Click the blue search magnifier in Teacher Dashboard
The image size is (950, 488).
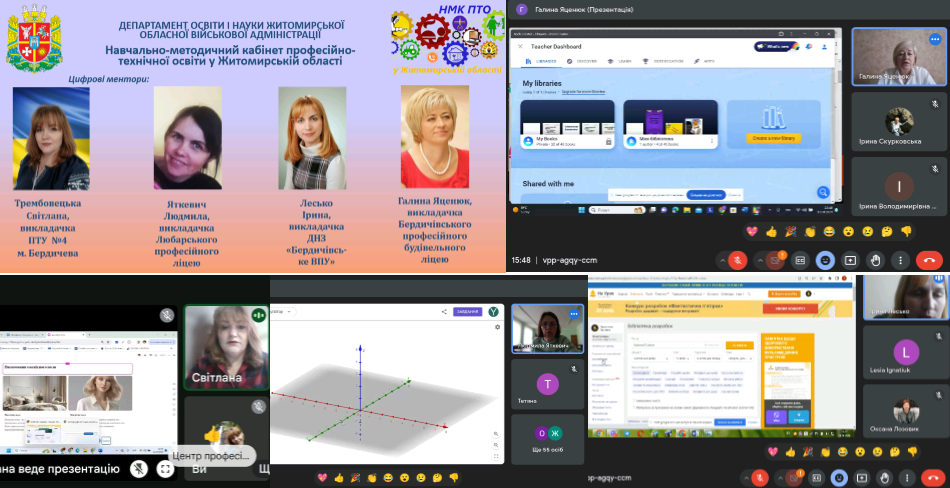coord(822,192)
